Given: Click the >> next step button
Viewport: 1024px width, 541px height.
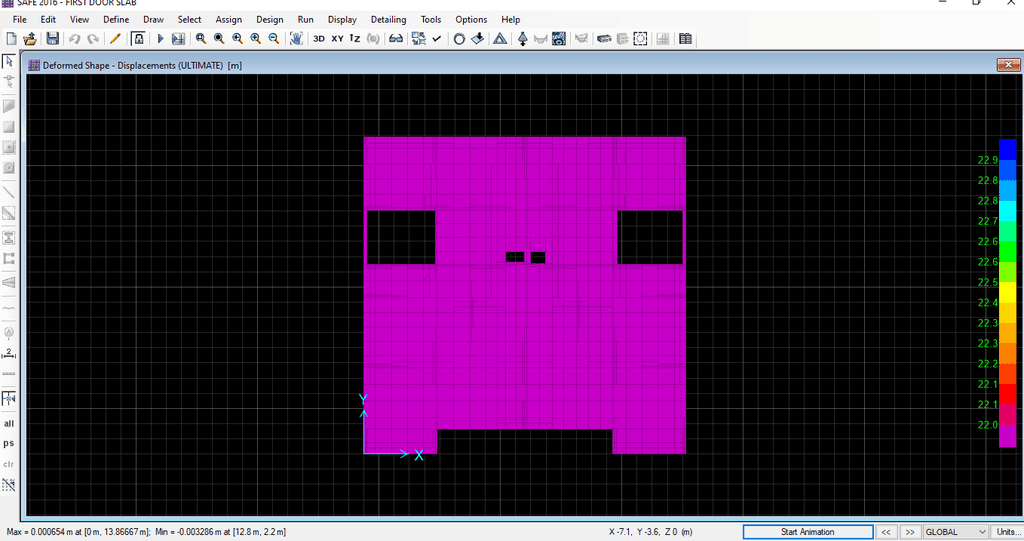Looking at the screenshot, I should [910, 532].
